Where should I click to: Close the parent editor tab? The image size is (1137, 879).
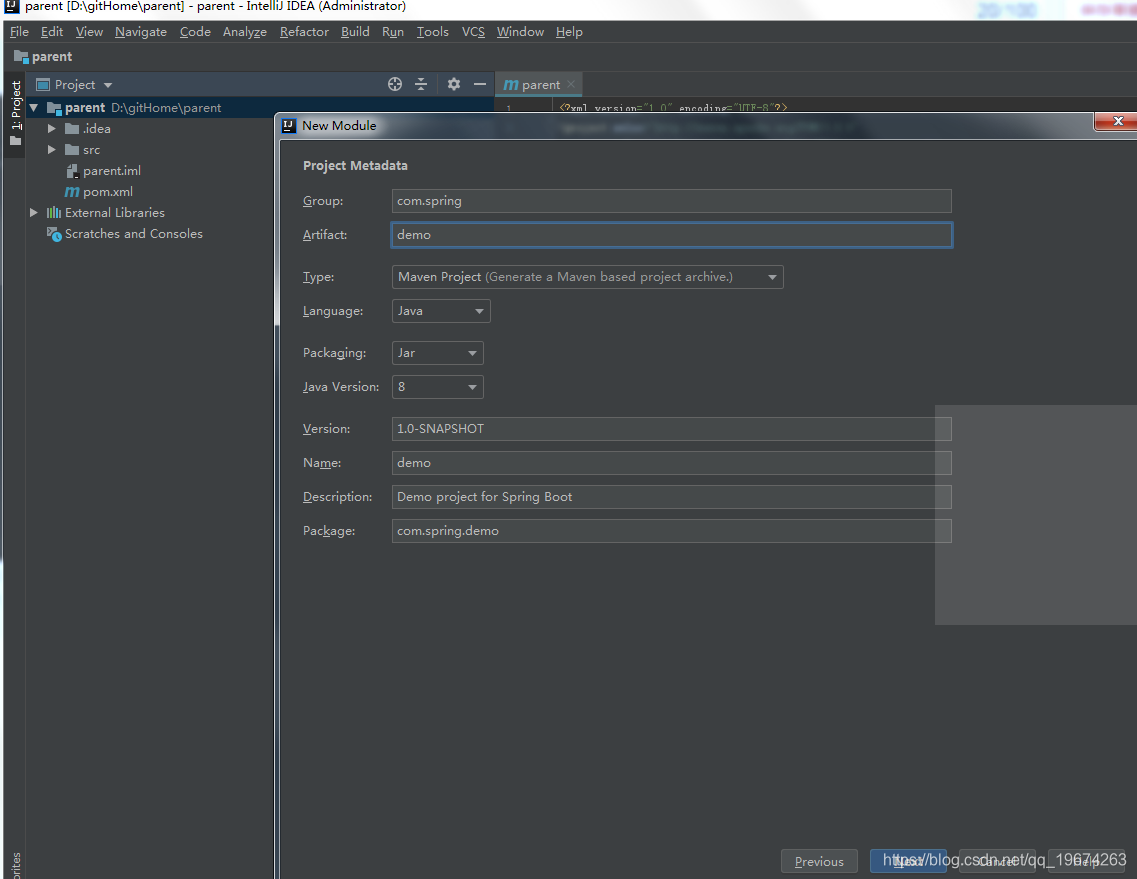(x=571, y=84)
